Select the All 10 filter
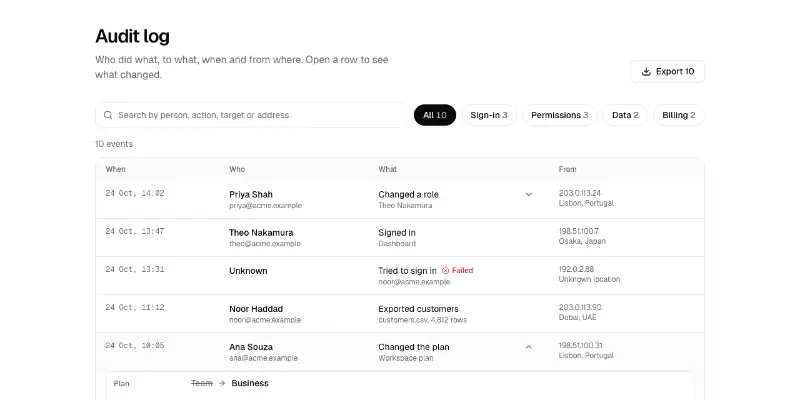The height and width of the screenshot is (400, 800). [x=435, y=115]
